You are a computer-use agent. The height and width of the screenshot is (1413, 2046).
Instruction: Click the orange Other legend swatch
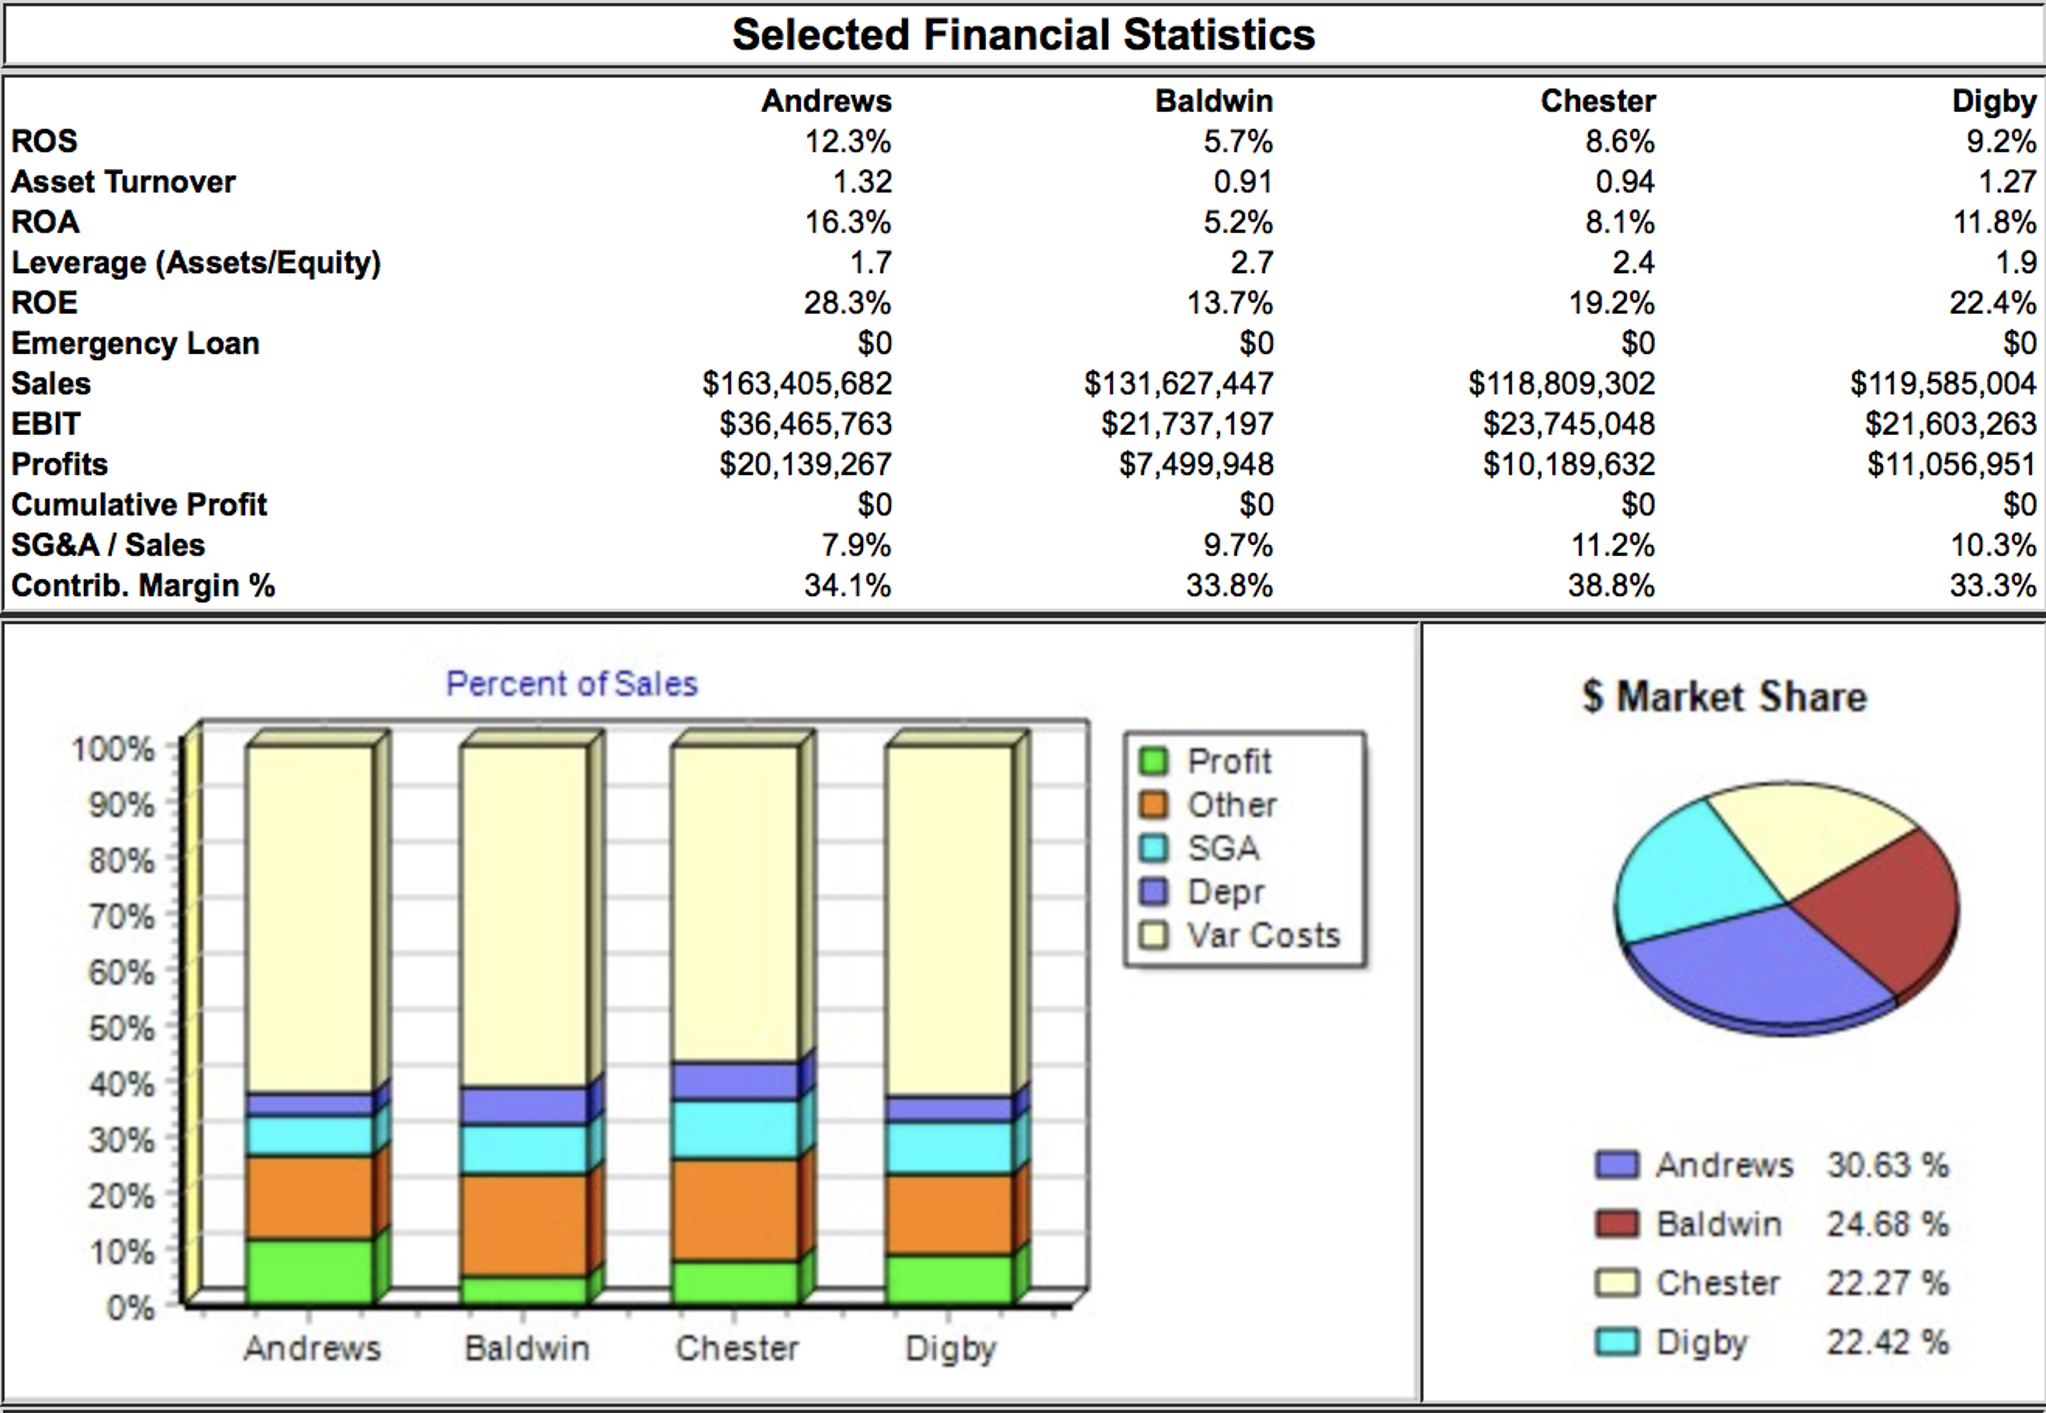tap(1153, 805)
